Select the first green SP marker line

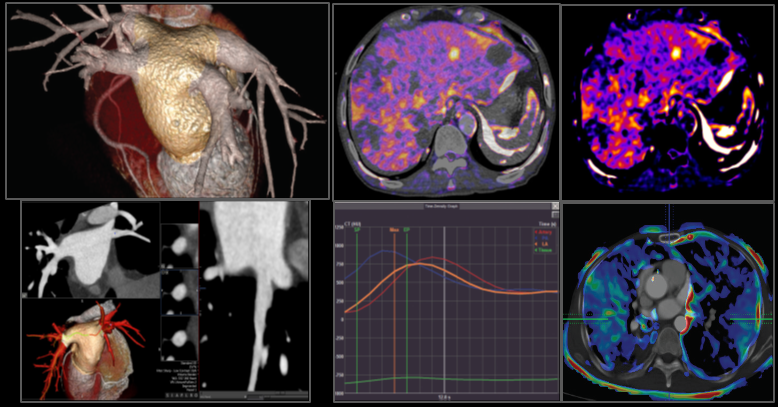357,300
